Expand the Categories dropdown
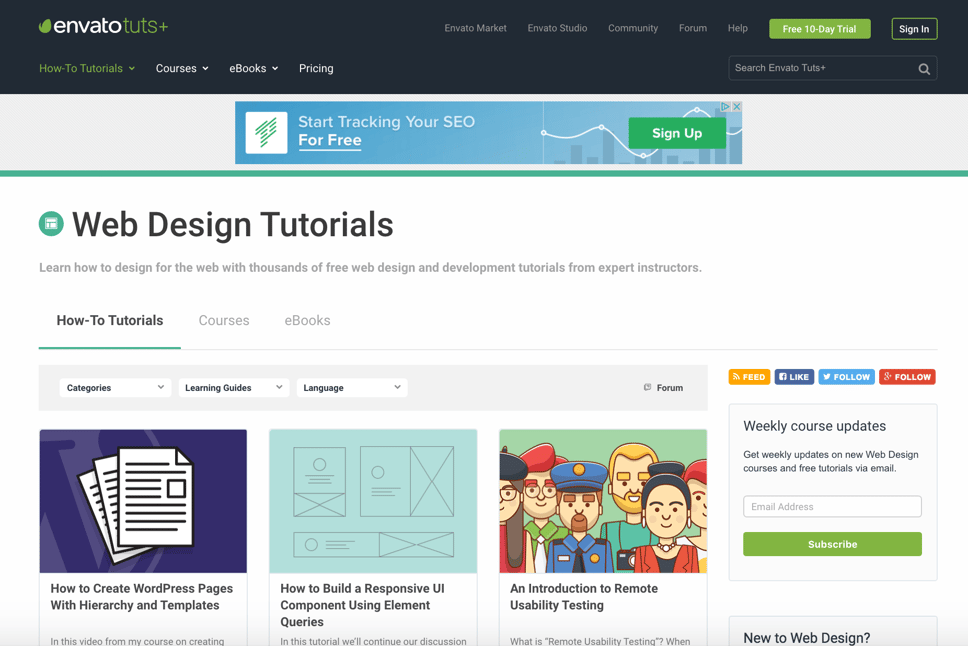968x646 pixels. point(115,388)
